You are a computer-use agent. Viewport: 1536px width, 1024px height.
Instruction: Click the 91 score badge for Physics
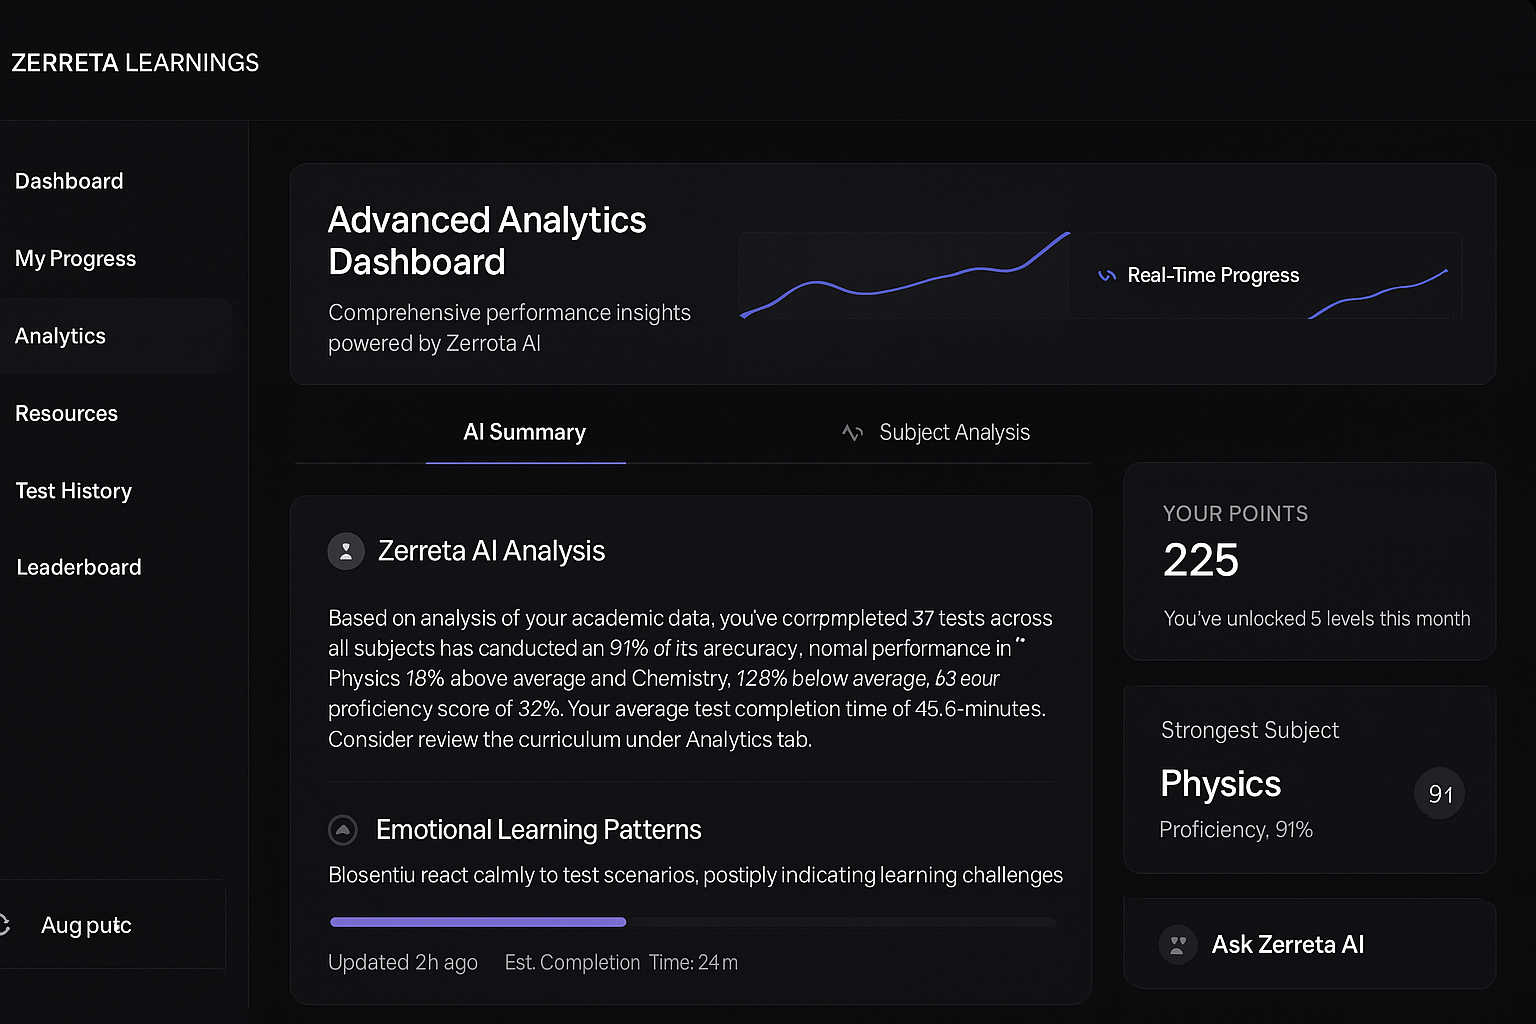coord(1440,794)
